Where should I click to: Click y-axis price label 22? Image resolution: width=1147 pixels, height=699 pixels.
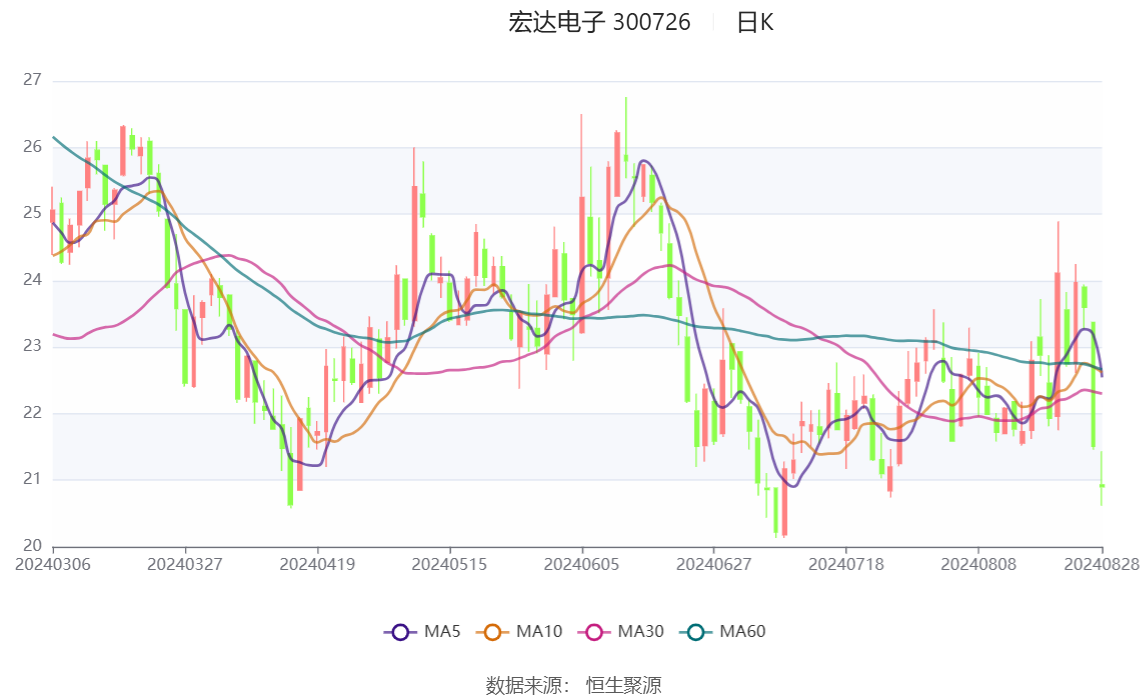[x=32, y=412]
